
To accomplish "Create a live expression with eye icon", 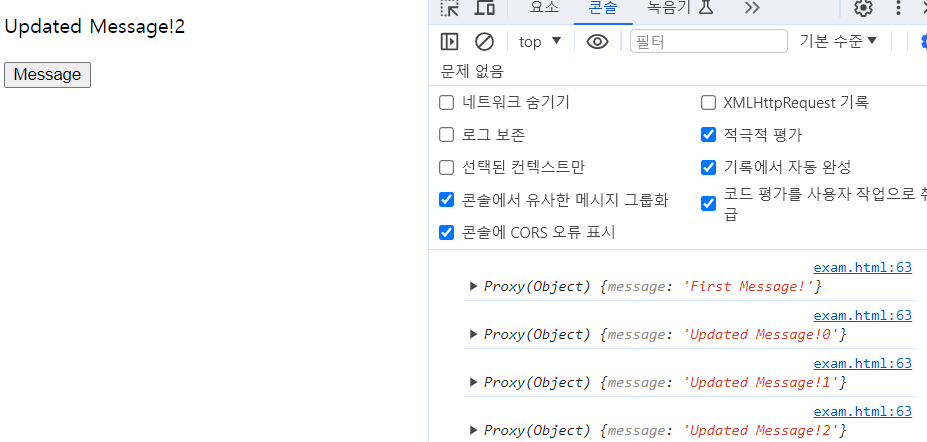I will [x=597, y=42].
